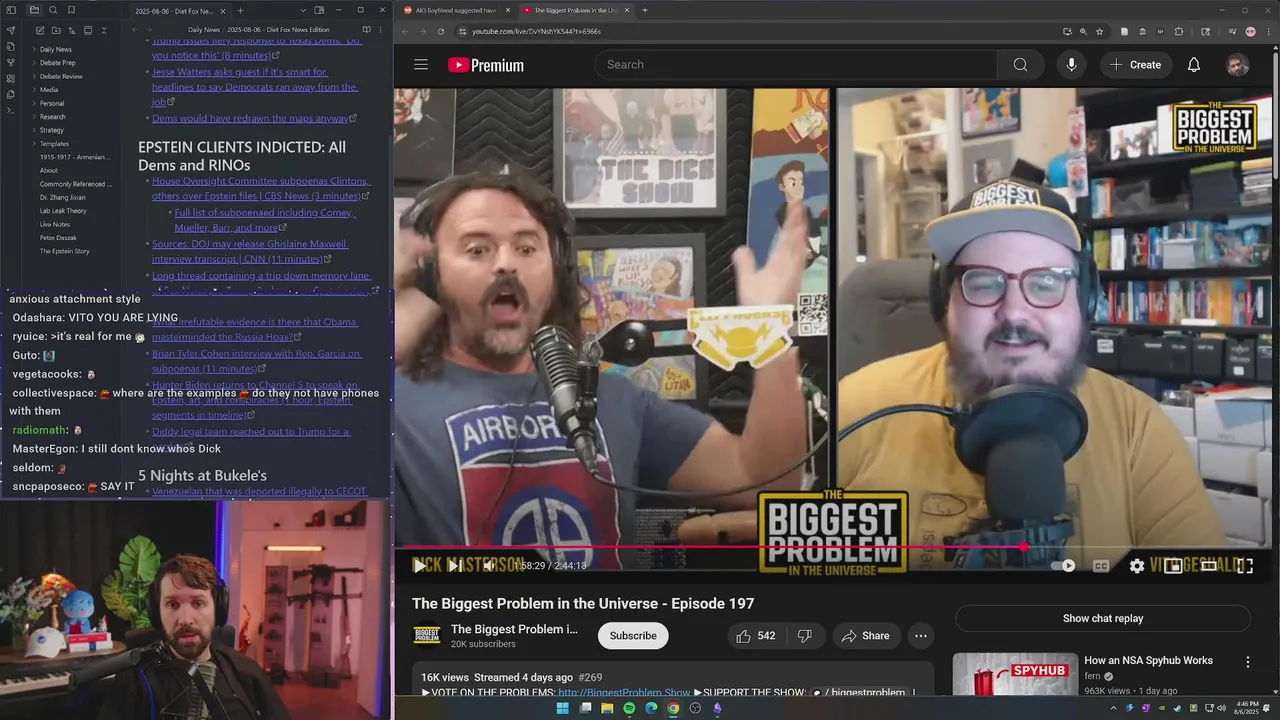1280x720 pixels.
Task: Expand the Strategy folder
Action: tap(52, 130)
